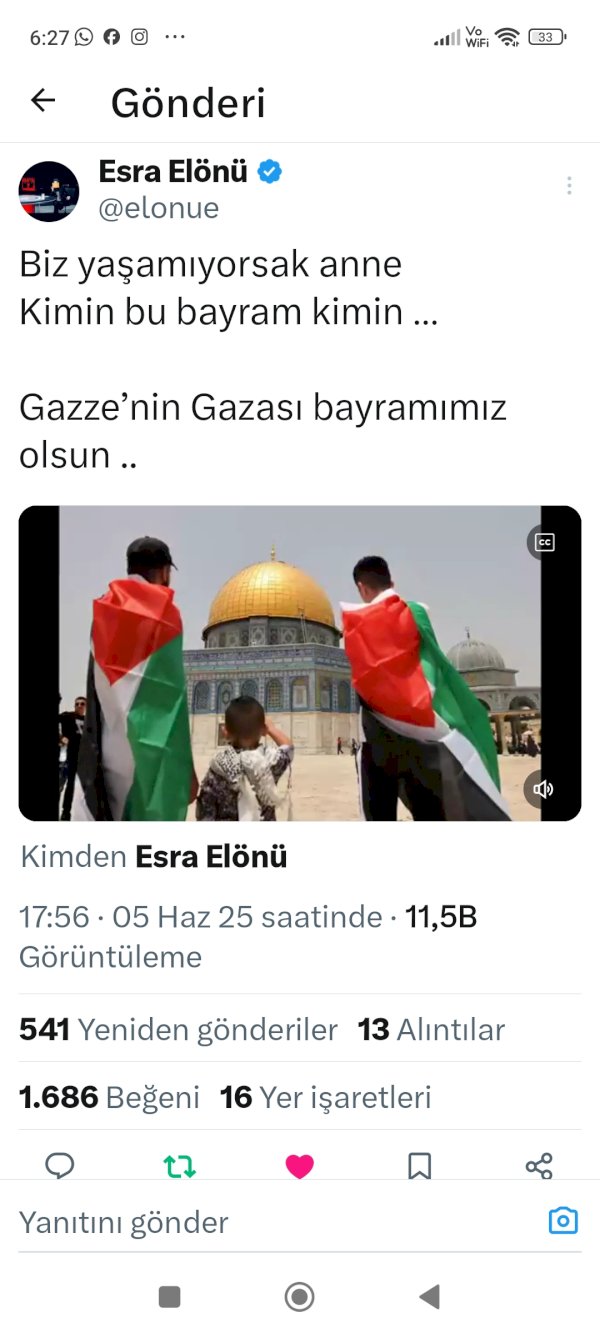The width and height of the screenshot is (600, 1333).
Task: Open the three-dot menu on the post
Action: point(569,185)
